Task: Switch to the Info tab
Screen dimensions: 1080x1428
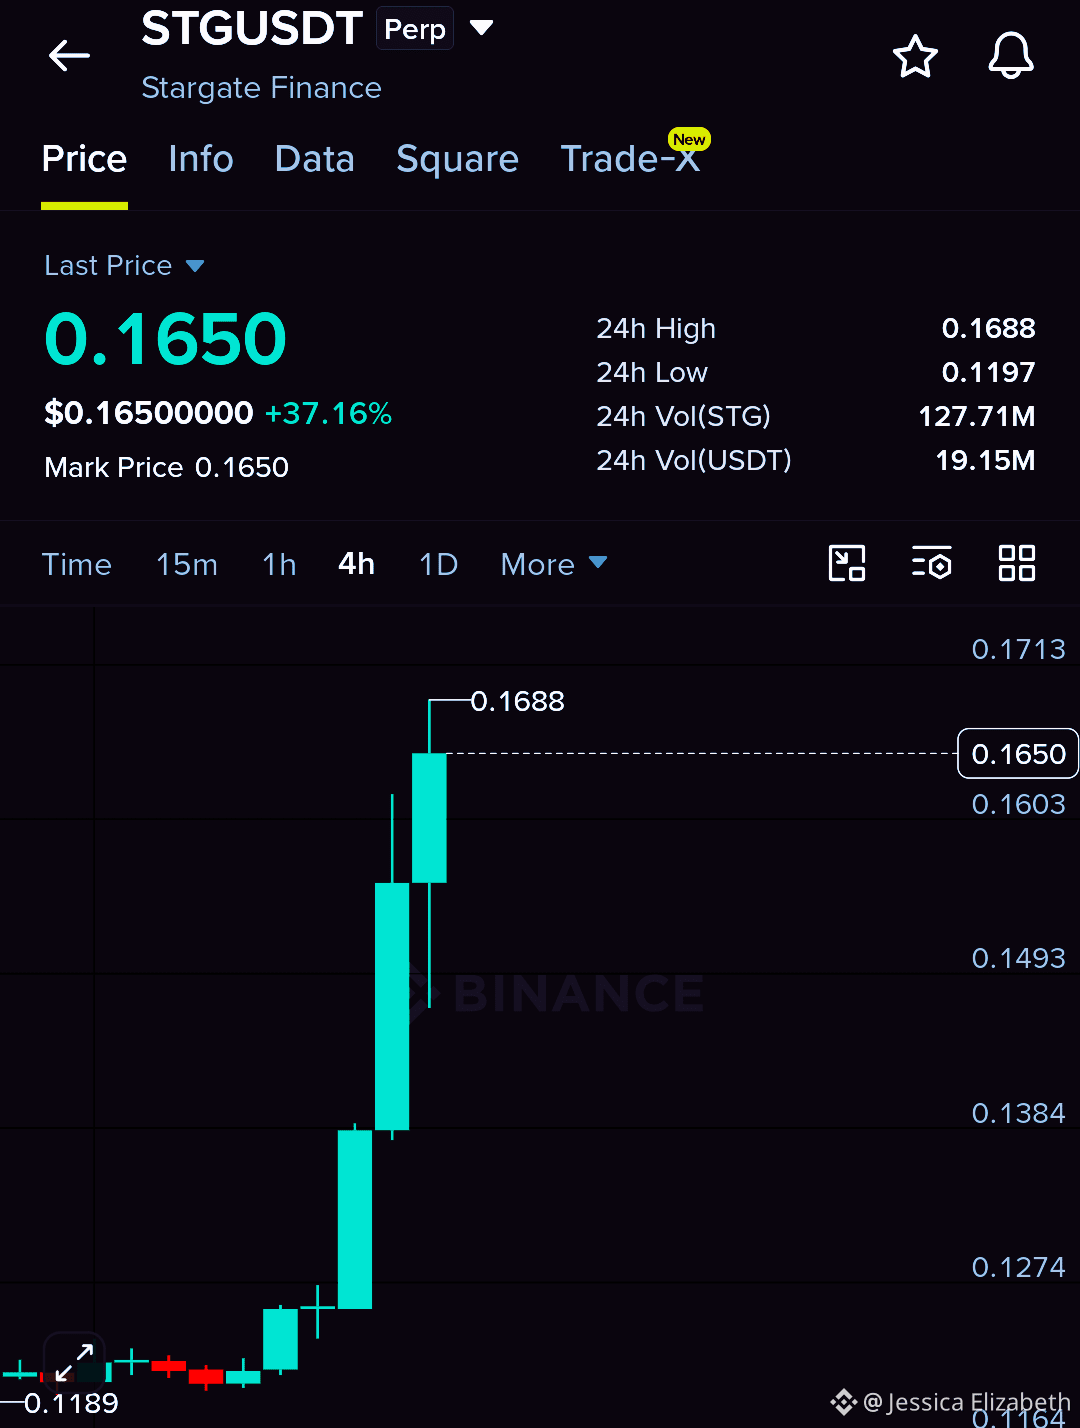Action: (201, 159)
